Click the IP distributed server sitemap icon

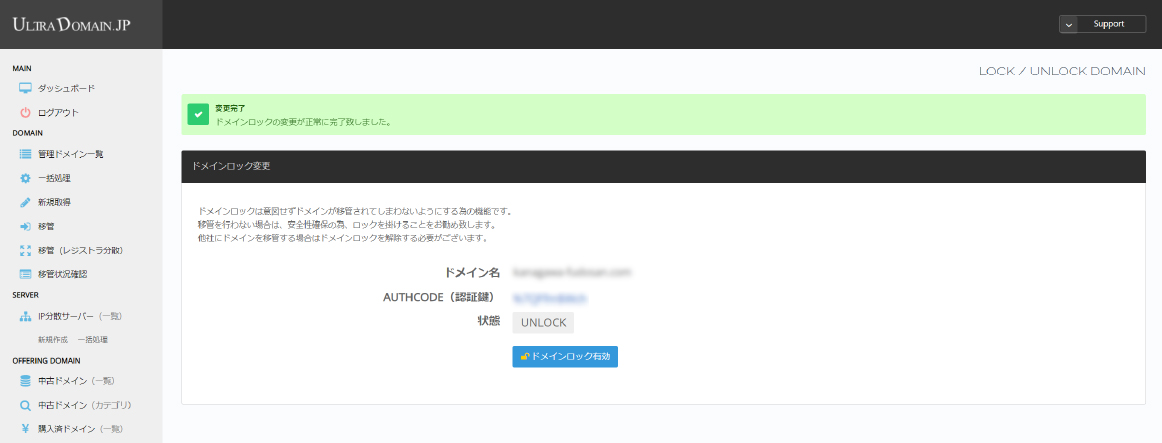click(25, 316)
